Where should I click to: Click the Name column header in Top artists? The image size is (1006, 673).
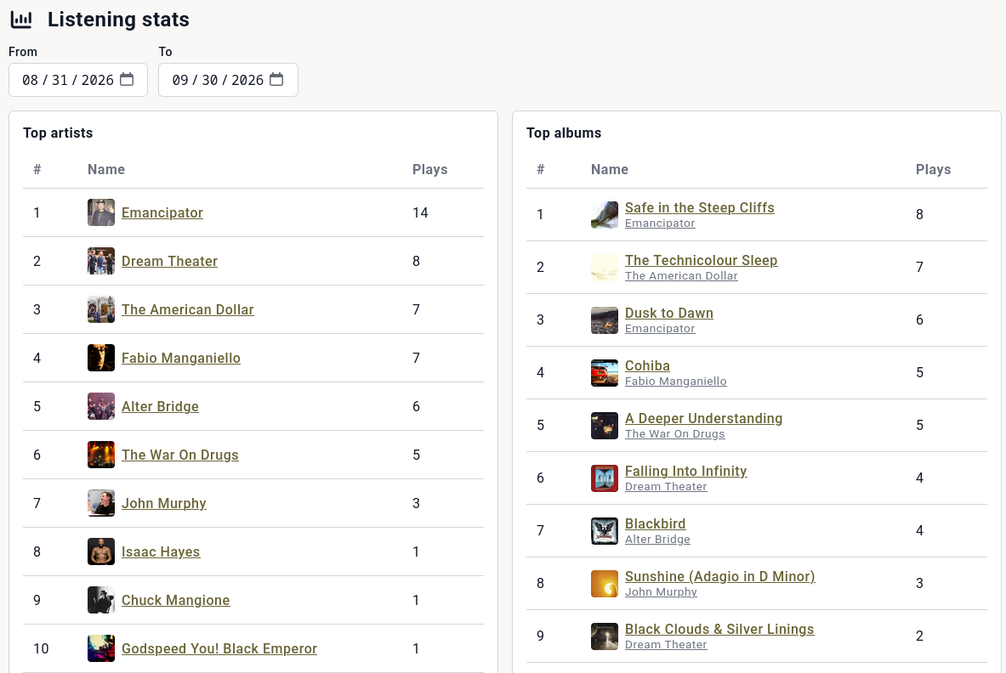point(107,169)
